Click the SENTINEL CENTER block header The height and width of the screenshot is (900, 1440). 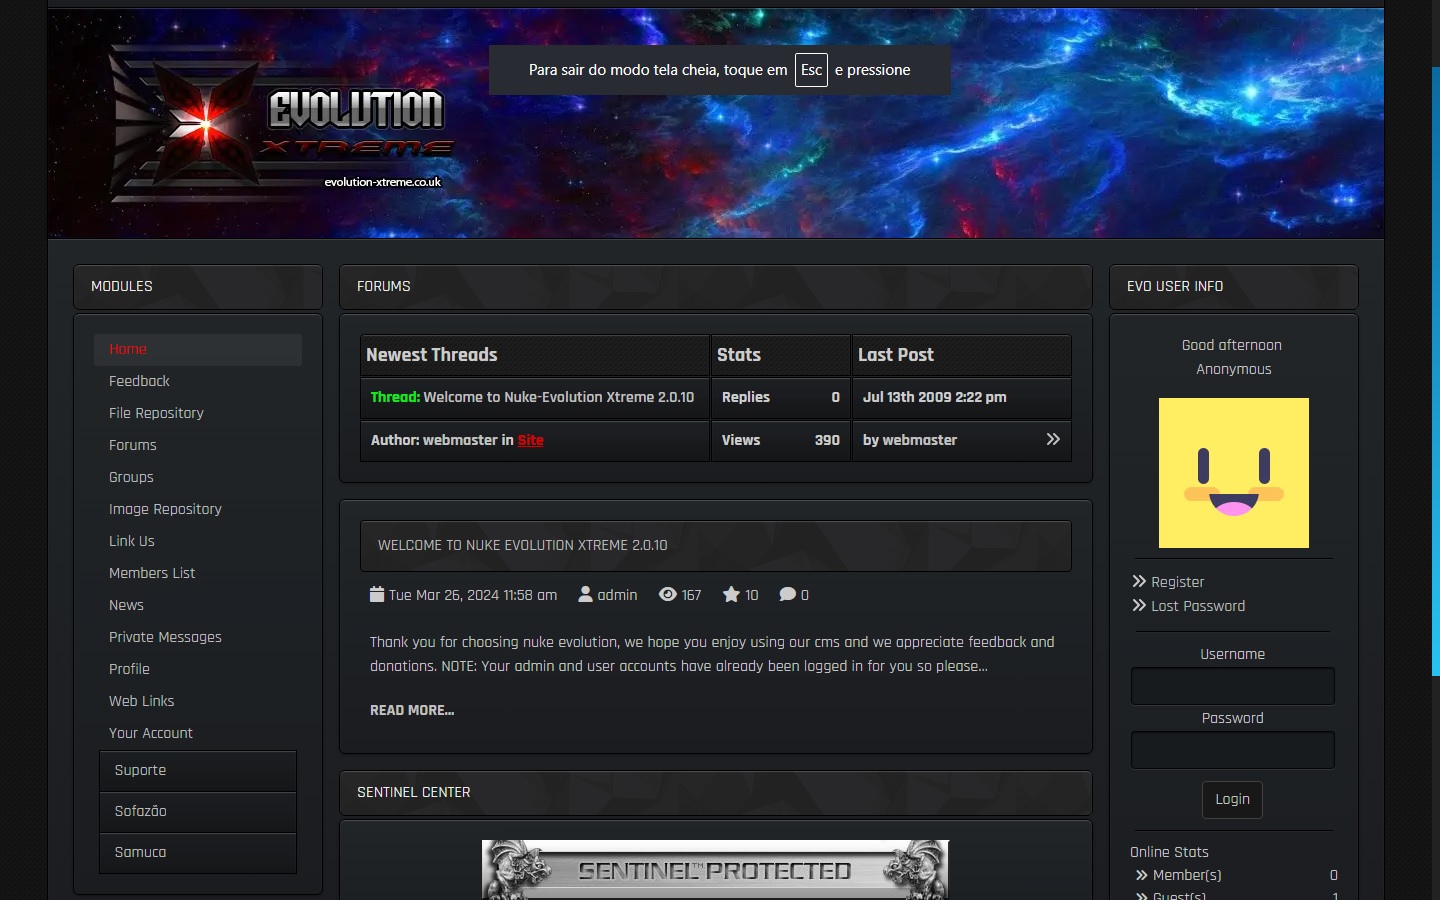point(715,792)
